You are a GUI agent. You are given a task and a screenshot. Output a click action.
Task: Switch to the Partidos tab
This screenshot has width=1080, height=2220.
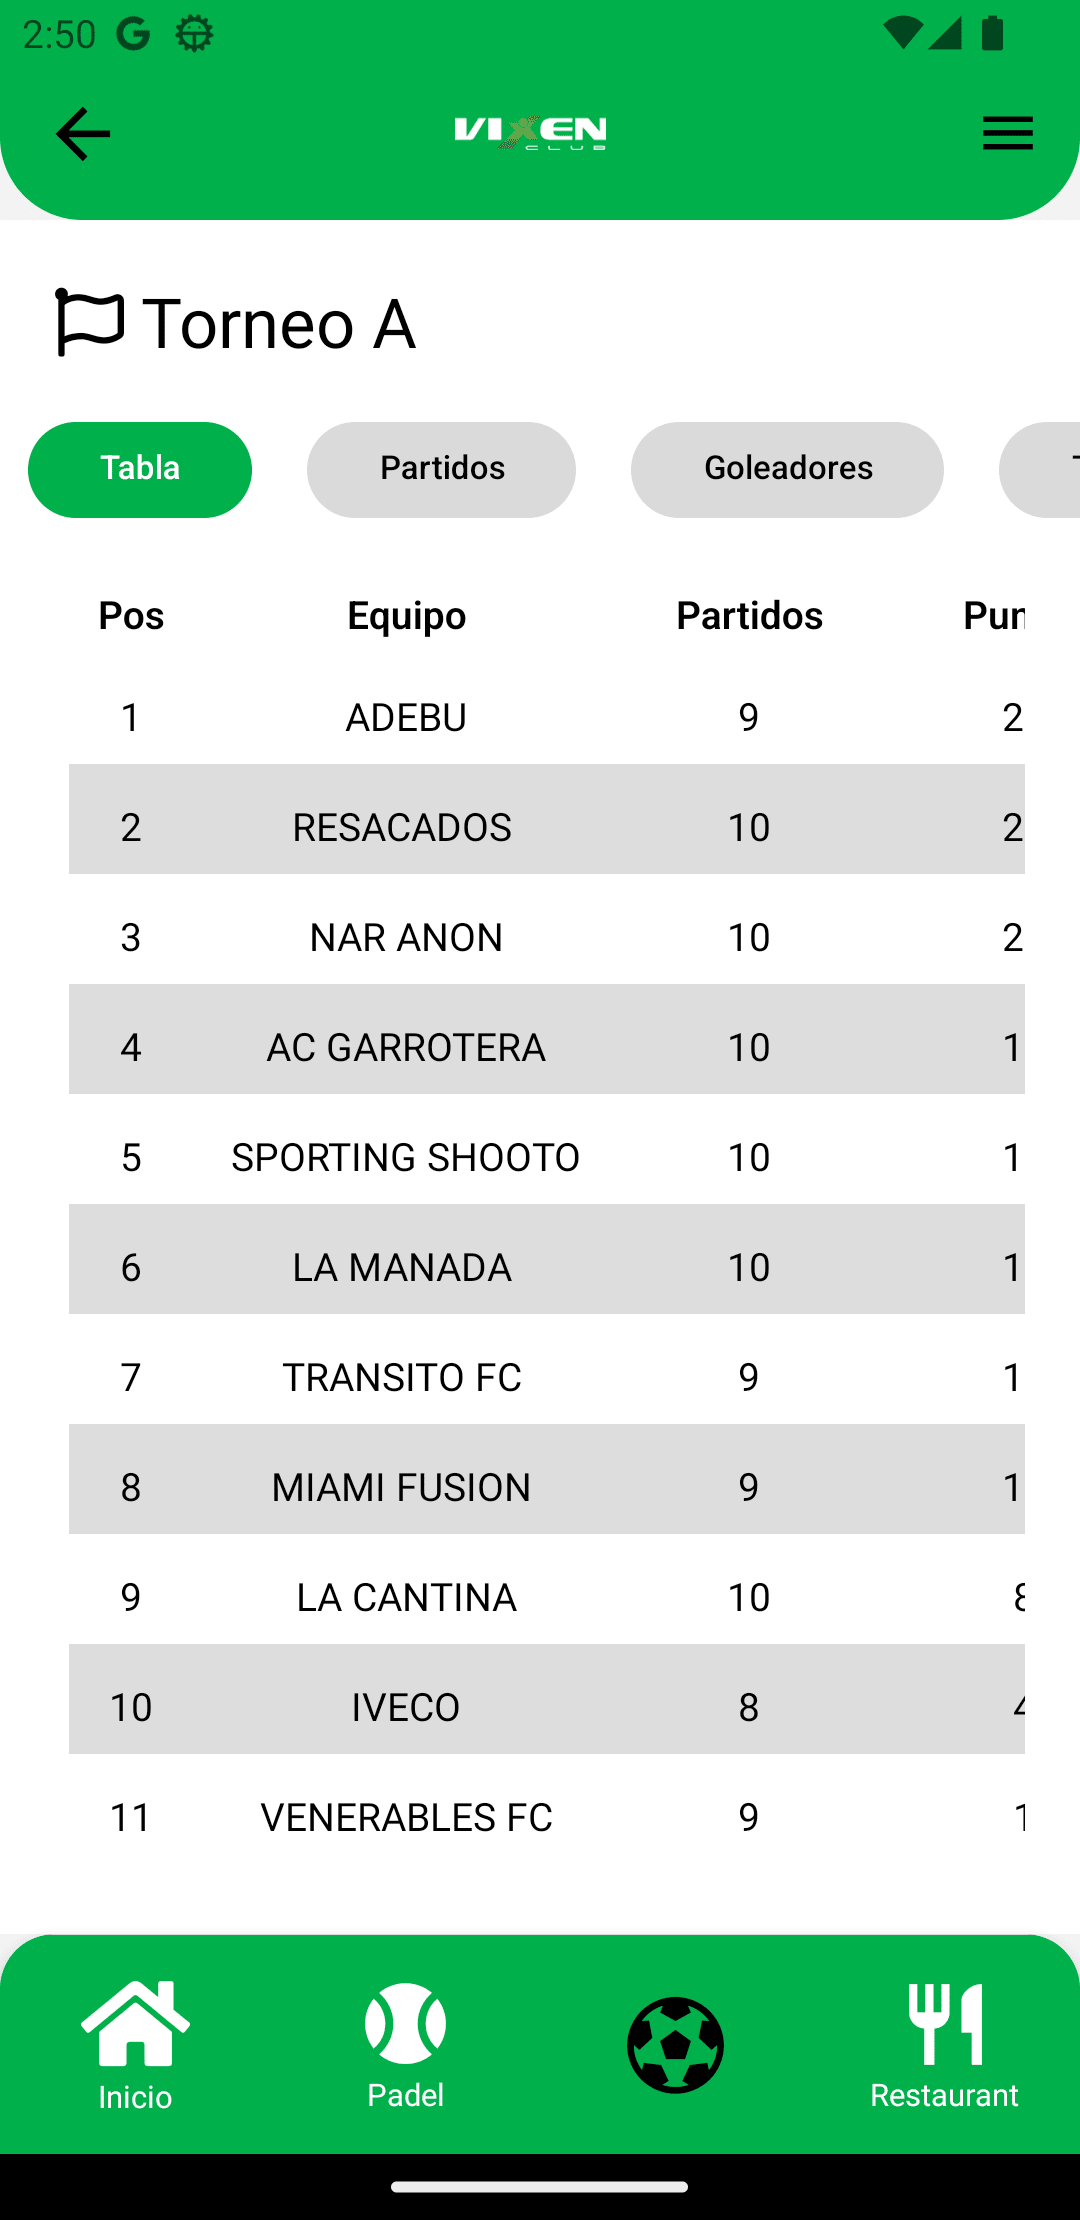tap(441, 469)
